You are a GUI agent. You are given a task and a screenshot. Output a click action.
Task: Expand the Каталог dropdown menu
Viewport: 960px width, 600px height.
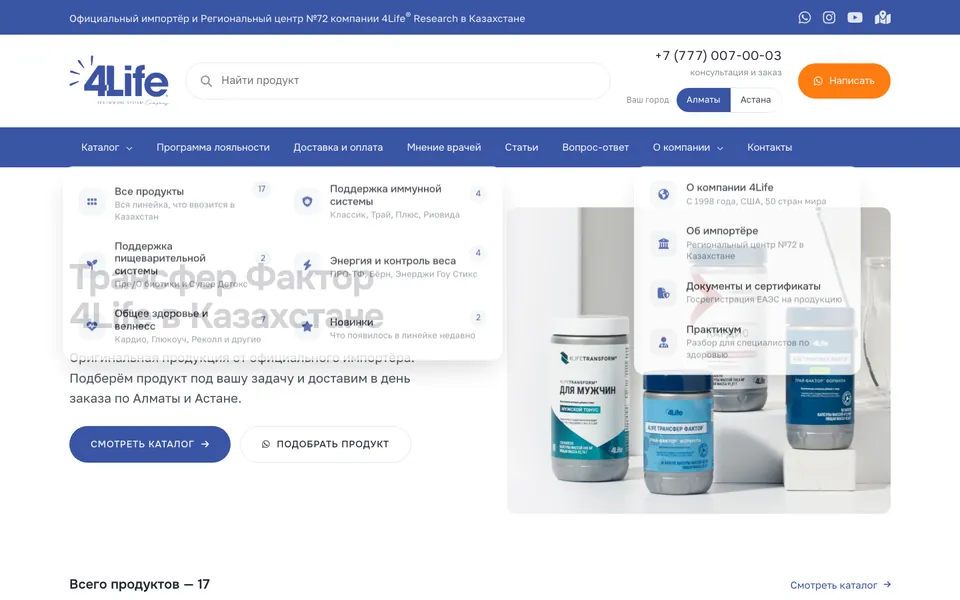click(x=107, y=148)
